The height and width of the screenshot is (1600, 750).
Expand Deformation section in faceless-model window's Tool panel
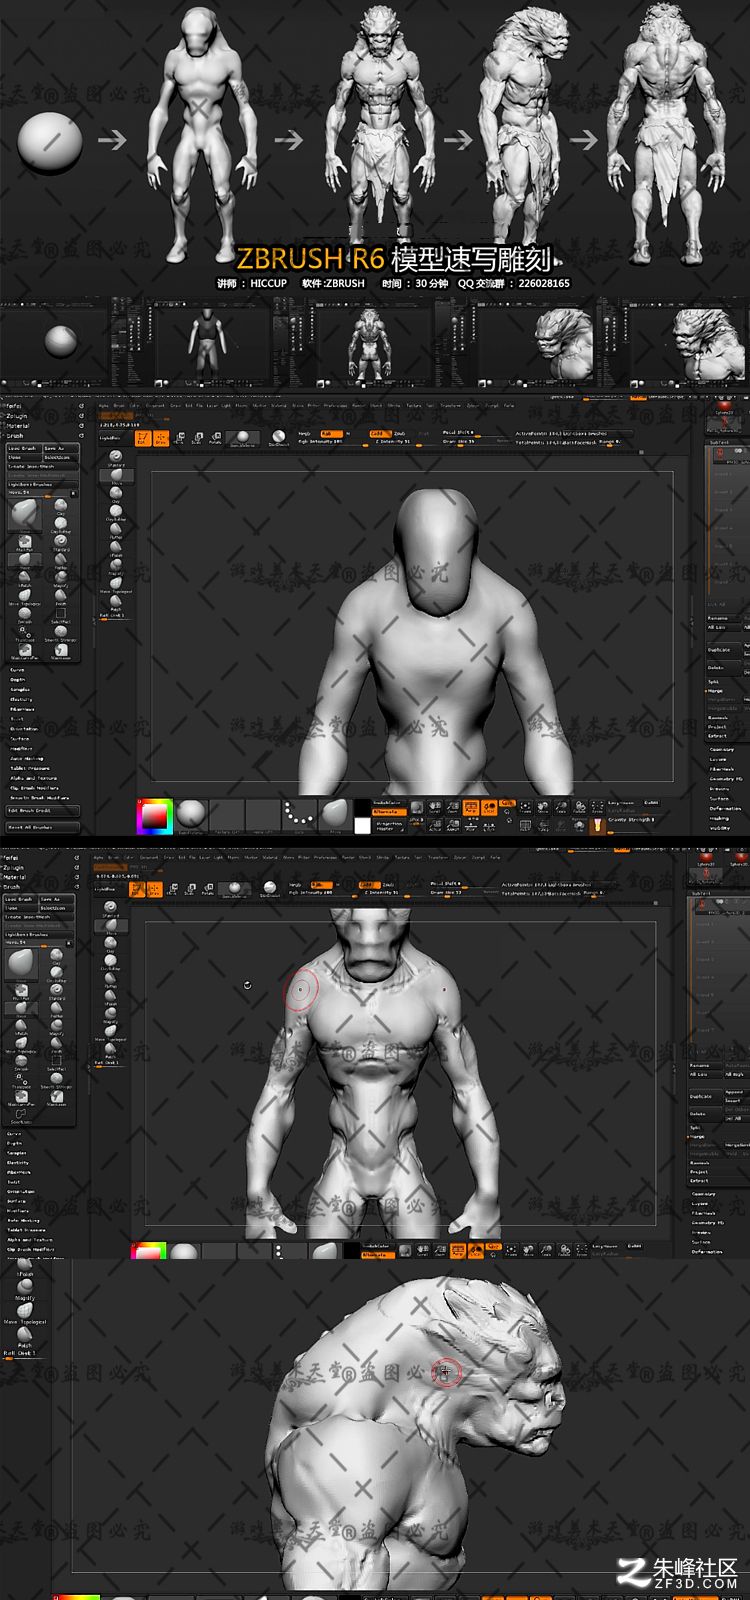coord(725,809)
